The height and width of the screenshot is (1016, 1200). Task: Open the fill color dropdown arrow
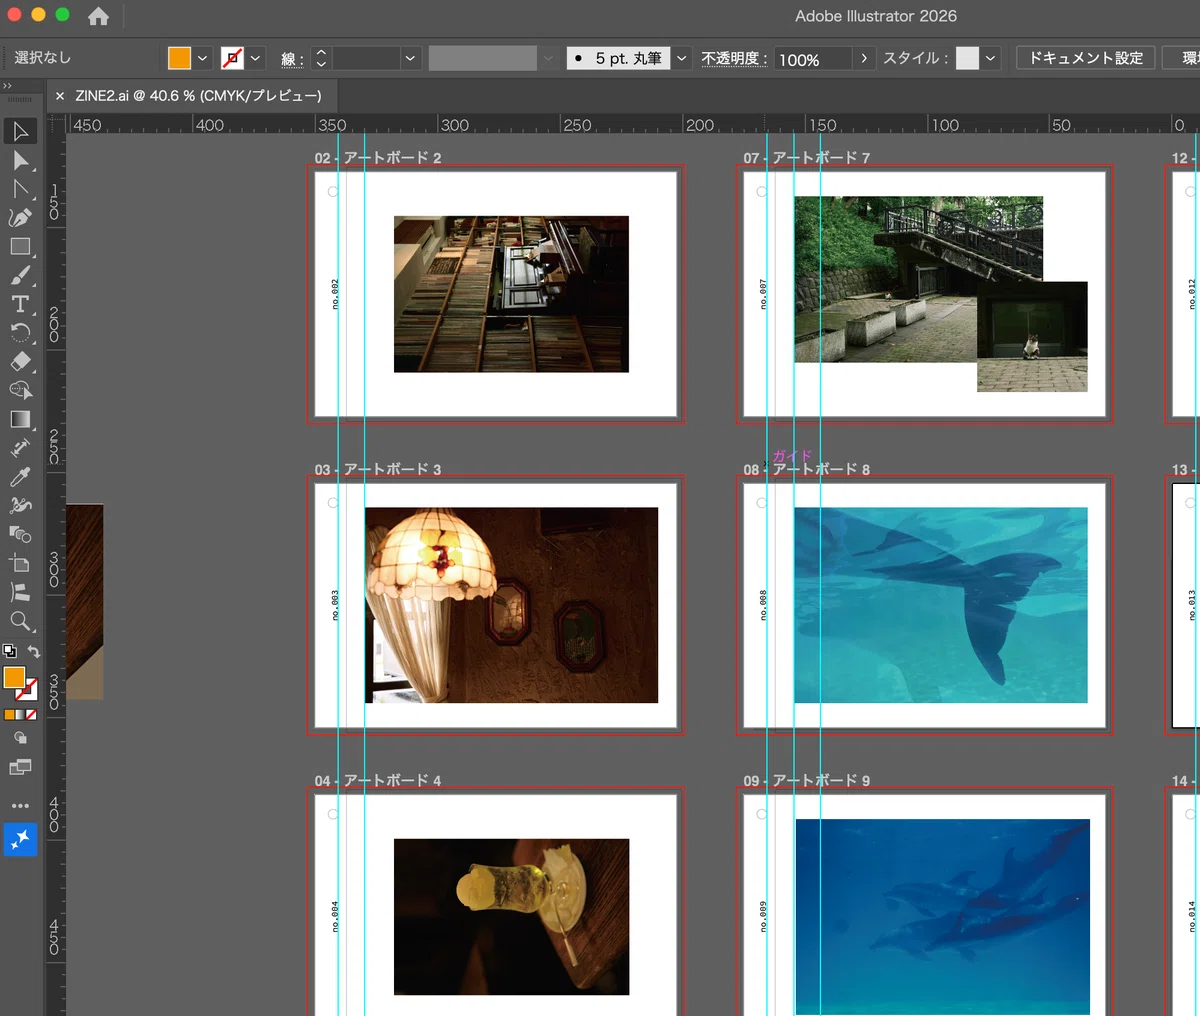pyautogui.click(x=202, y=58)
